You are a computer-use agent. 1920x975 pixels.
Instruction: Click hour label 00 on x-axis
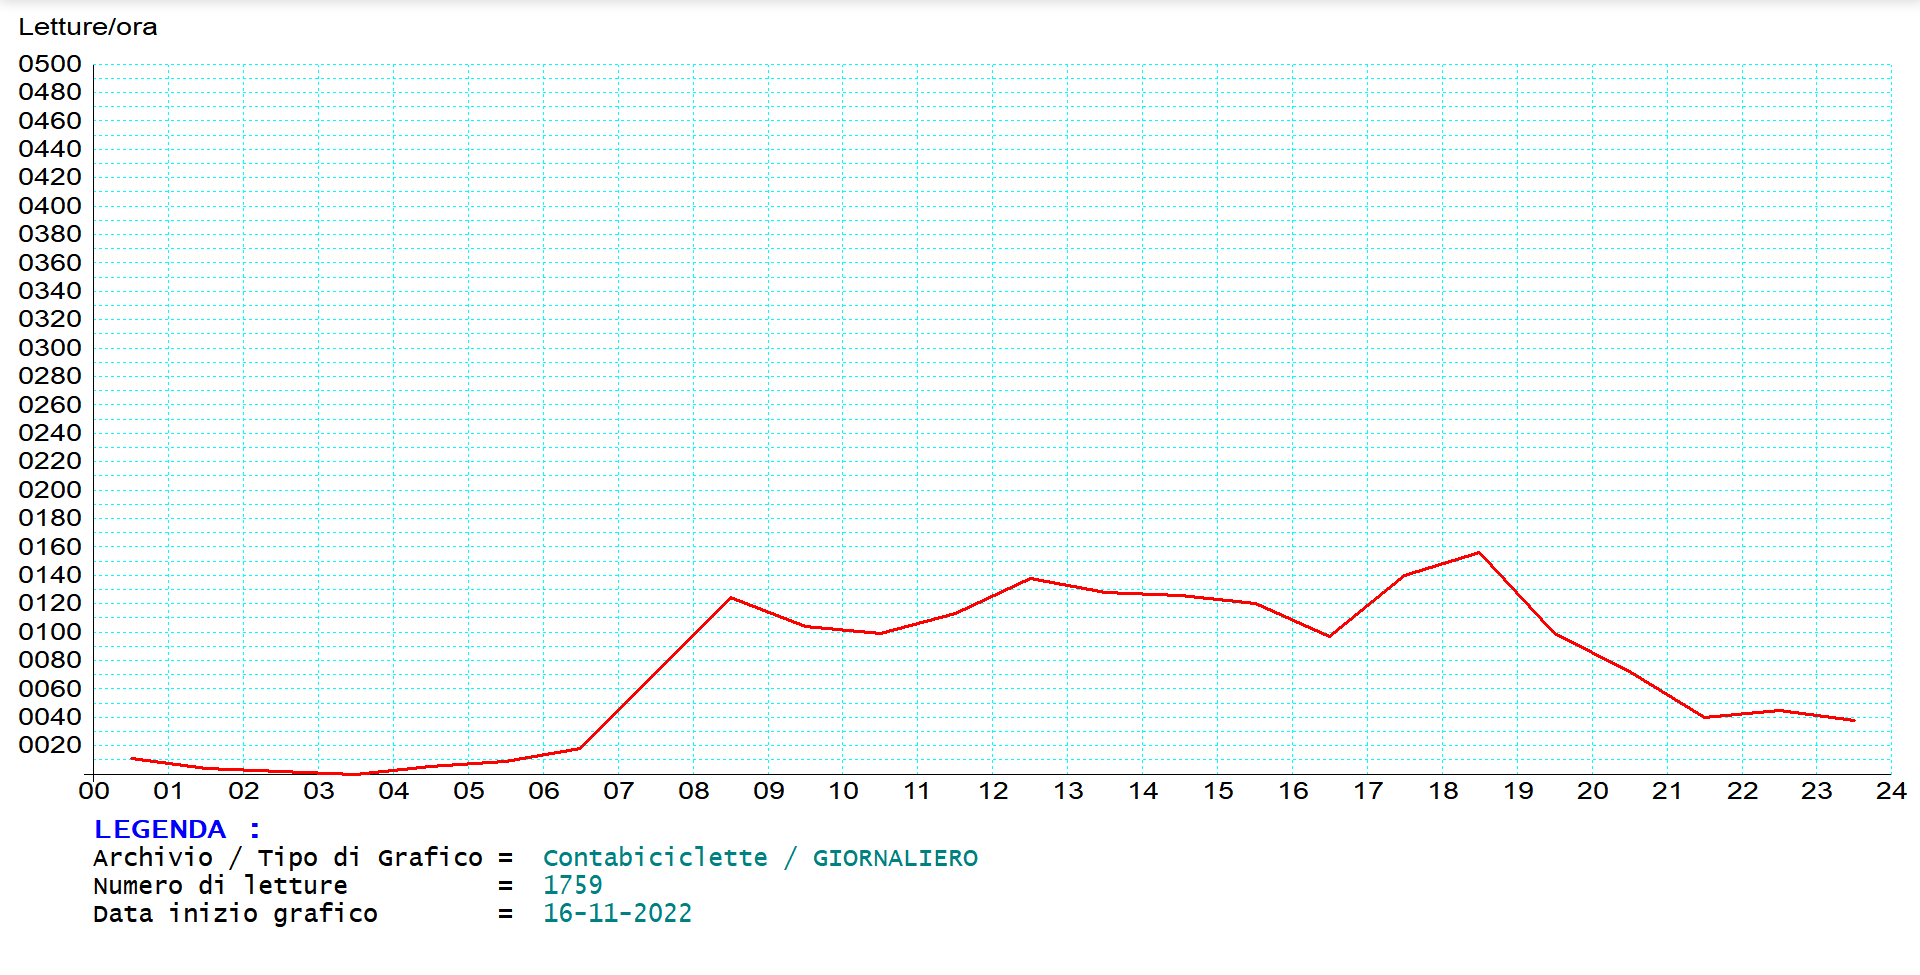pyautogui.click(x=94, y=791)
